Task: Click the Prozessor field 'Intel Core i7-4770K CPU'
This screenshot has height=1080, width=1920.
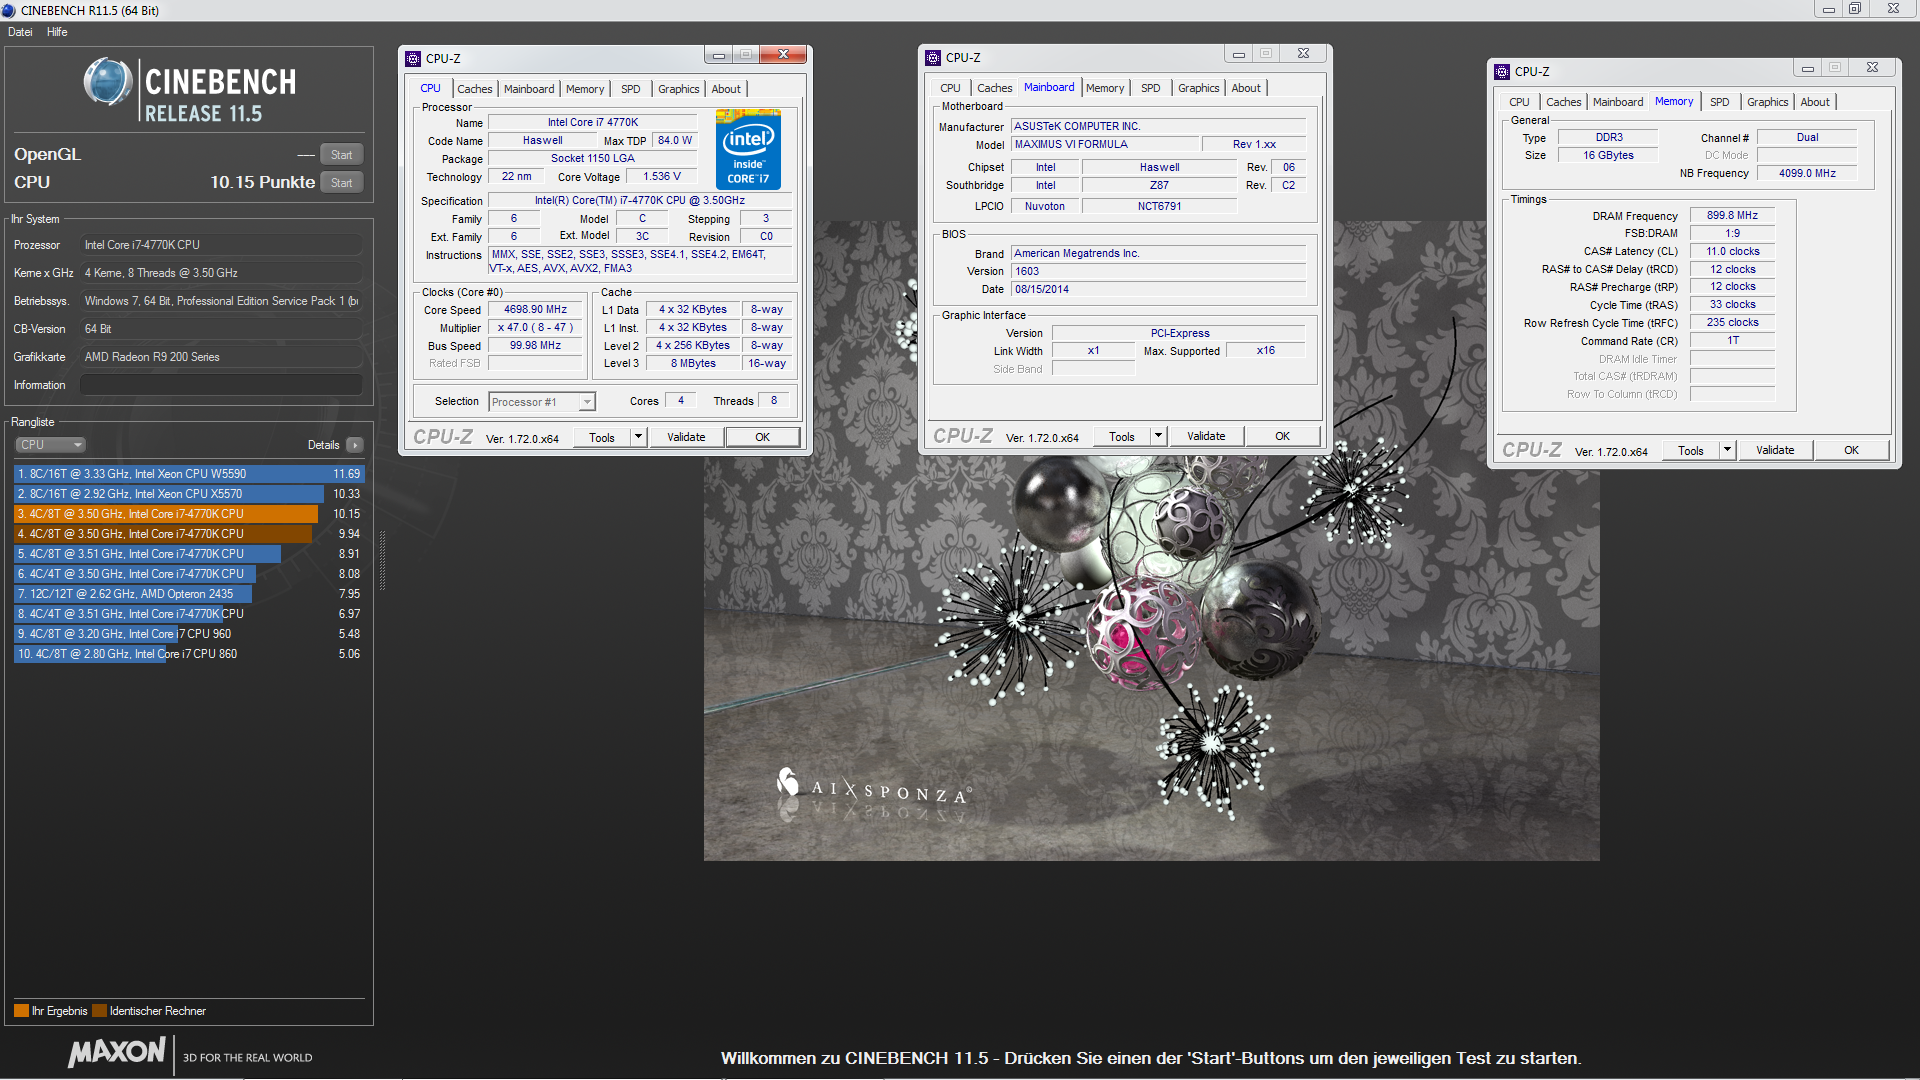Action: [x=221, y=245]
